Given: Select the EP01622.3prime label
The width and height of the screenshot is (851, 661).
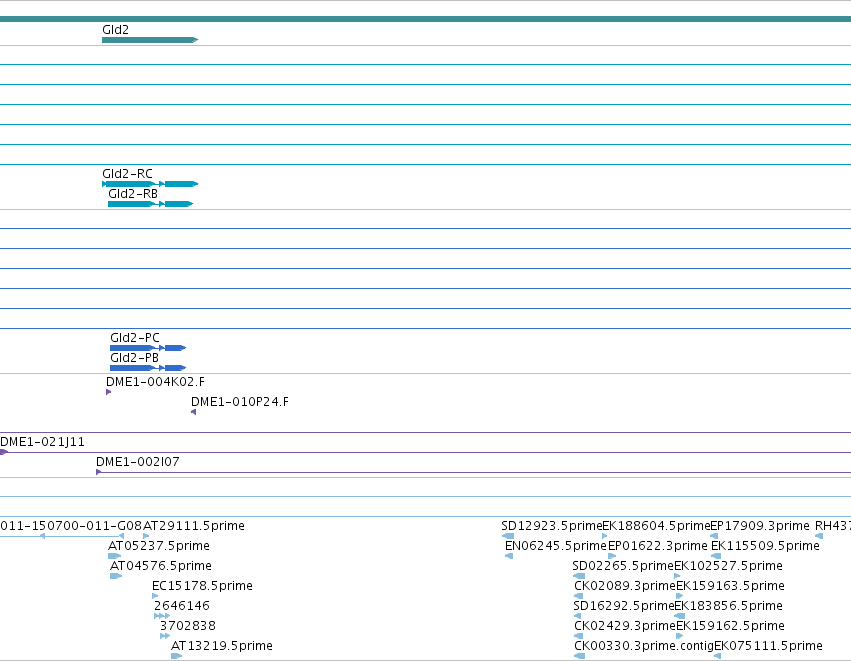Looking at the screenshot, I should tap(658, 545).
